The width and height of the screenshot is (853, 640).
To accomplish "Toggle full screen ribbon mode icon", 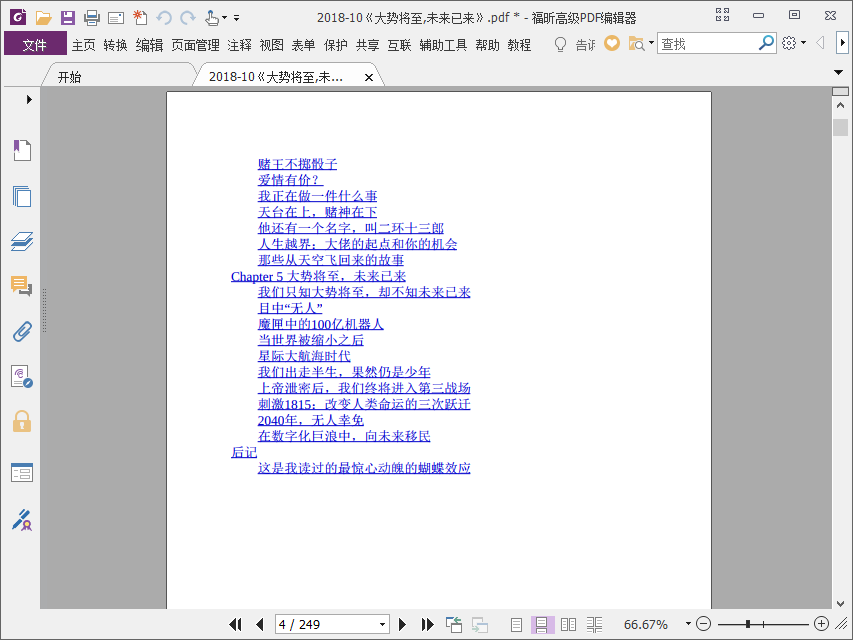I will (x=722, y=15).
